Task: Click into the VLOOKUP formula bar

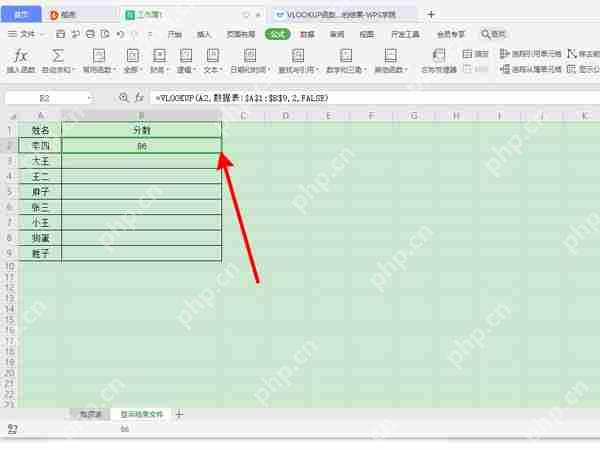Action: 375,98
